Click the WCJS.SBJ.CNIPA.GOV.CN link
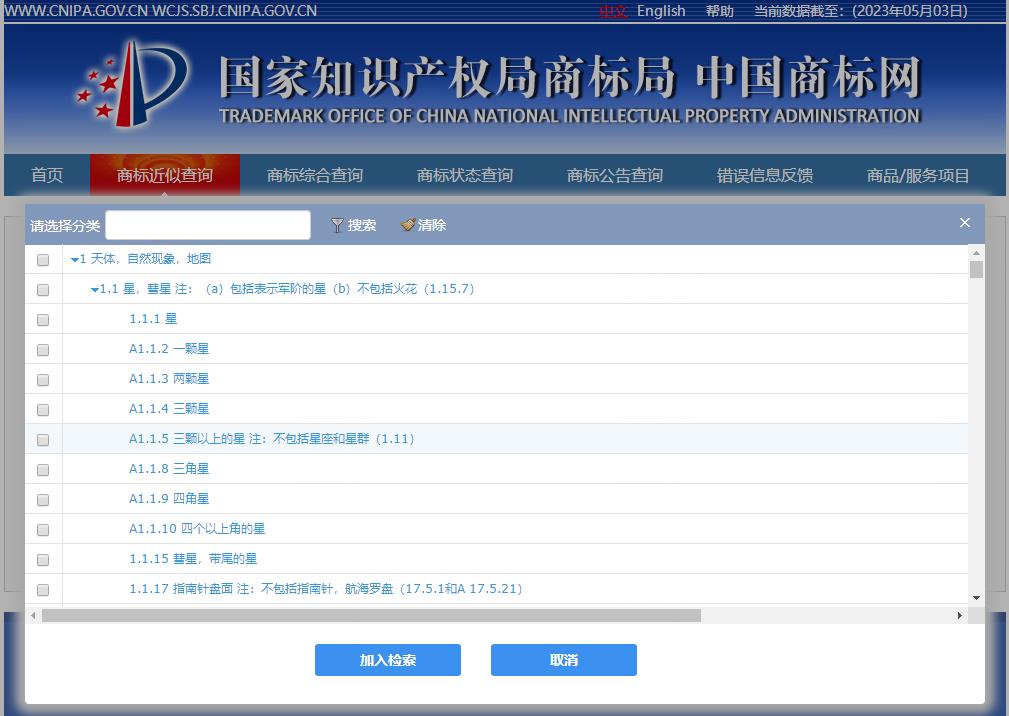Viewport: 1009px width, 716px height. click(x=234, y=11)
